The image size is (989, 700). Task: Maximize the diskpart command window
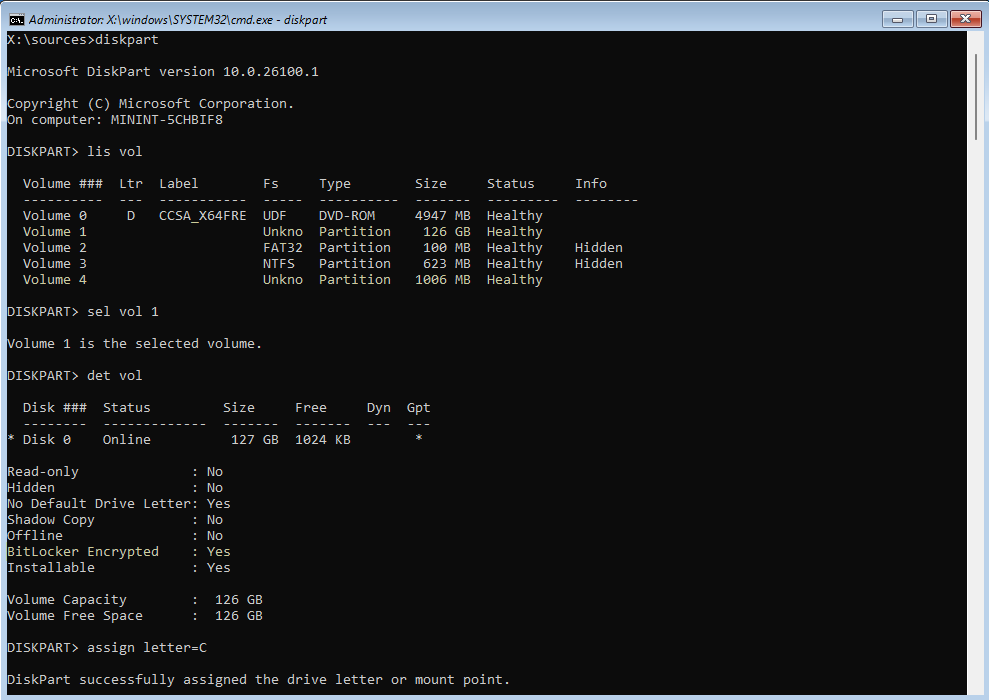pos(931,19)
